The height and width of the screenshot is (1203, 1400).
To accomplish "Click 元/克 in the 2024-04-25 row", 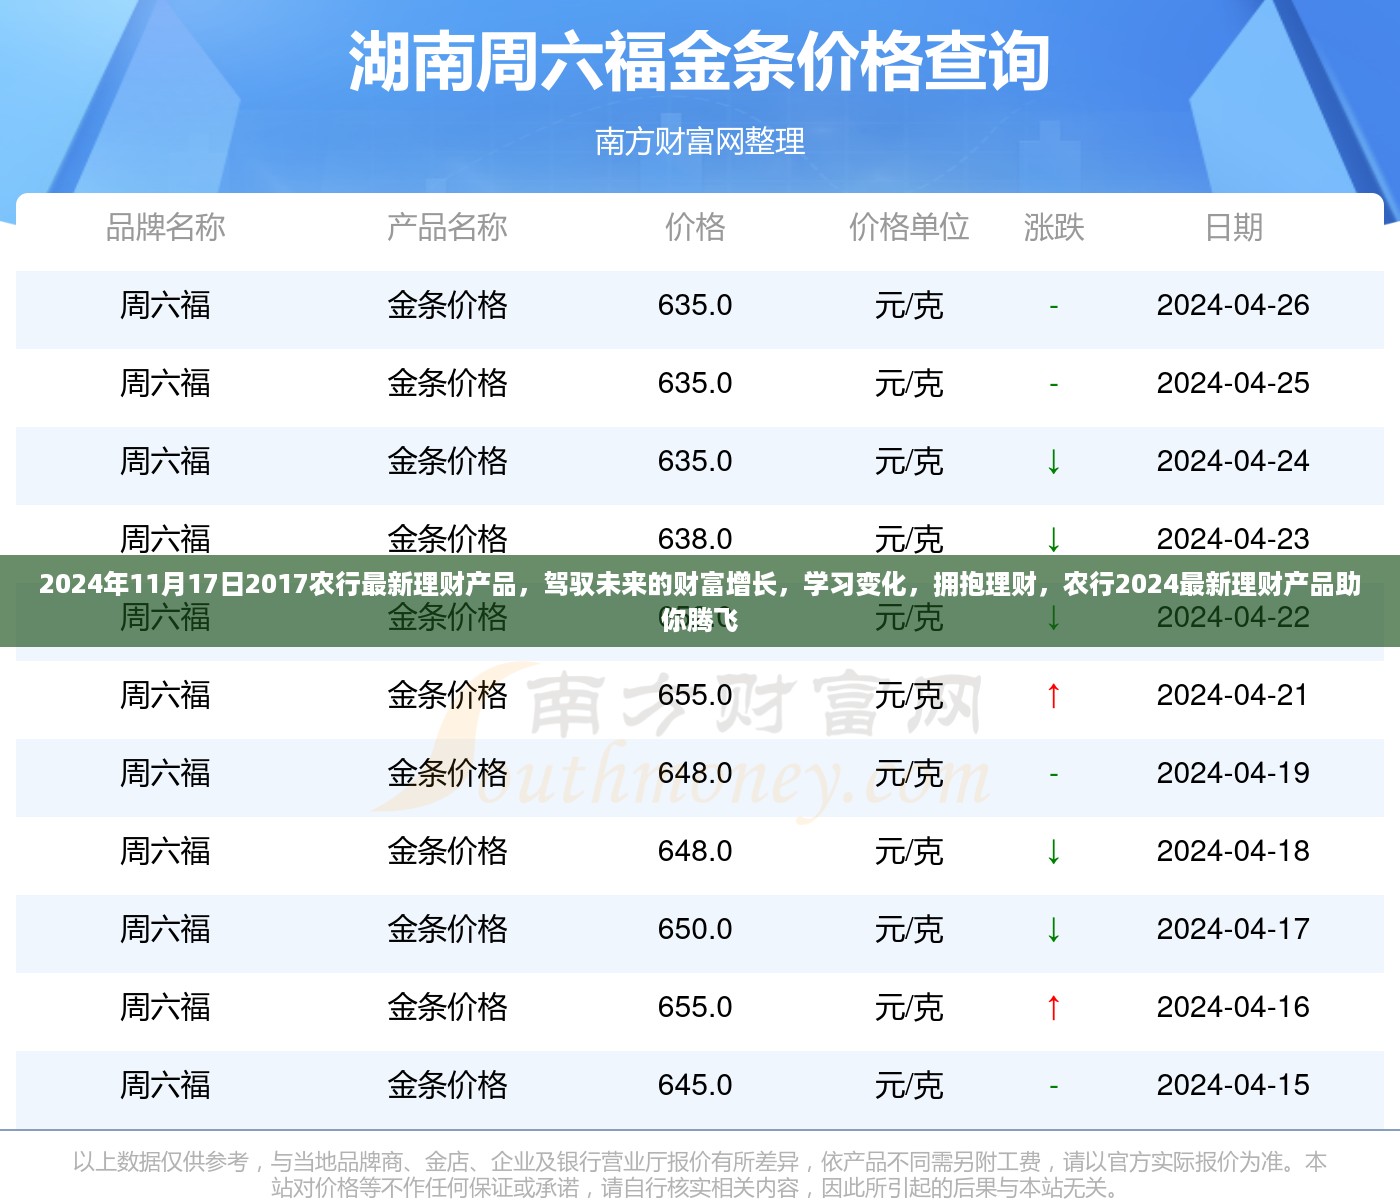I will tap(909, 383).
